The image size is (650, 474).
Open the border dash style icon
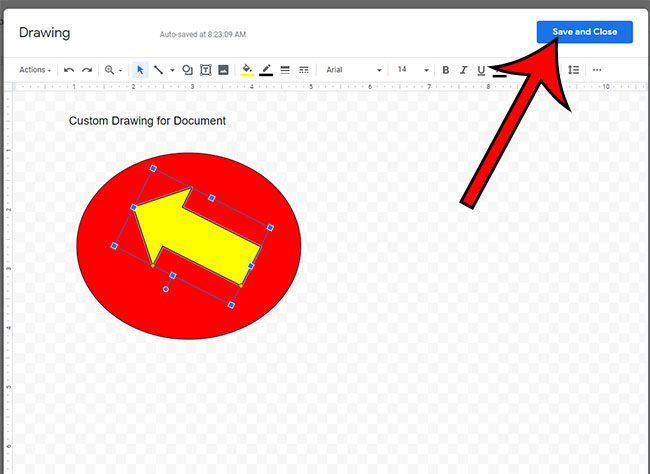[x=303, y=70]
